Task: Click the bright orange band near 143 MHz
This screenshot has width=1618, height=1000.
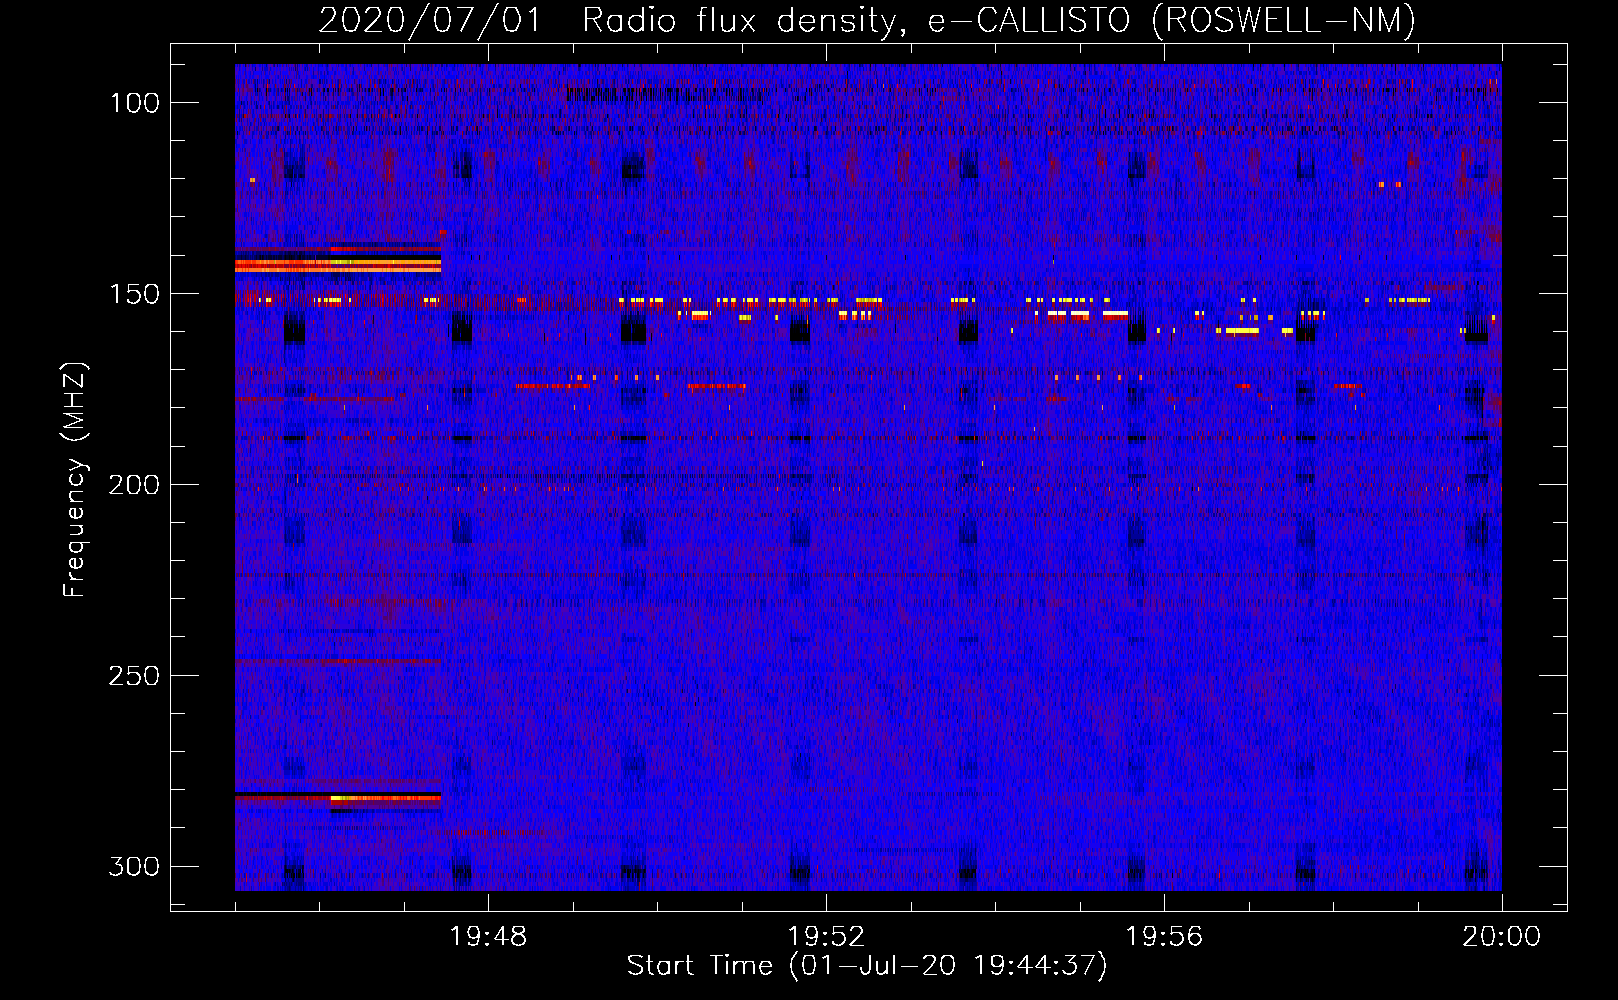Action: [337, 265]
